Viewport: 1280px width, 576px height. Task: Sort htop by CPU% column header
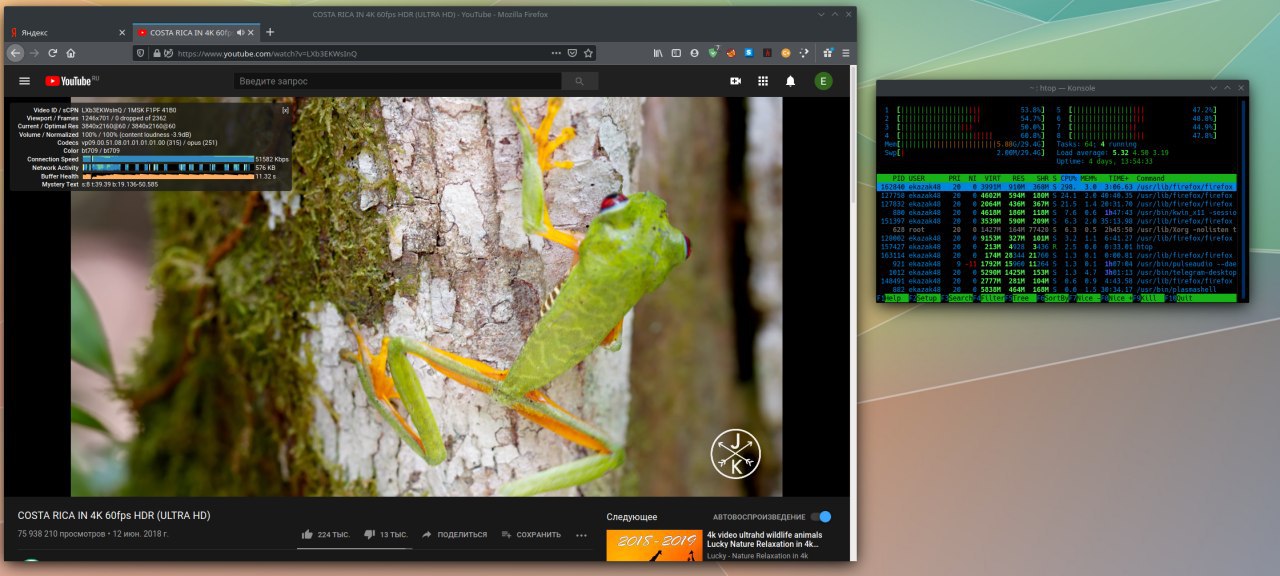click(1068, 178)
